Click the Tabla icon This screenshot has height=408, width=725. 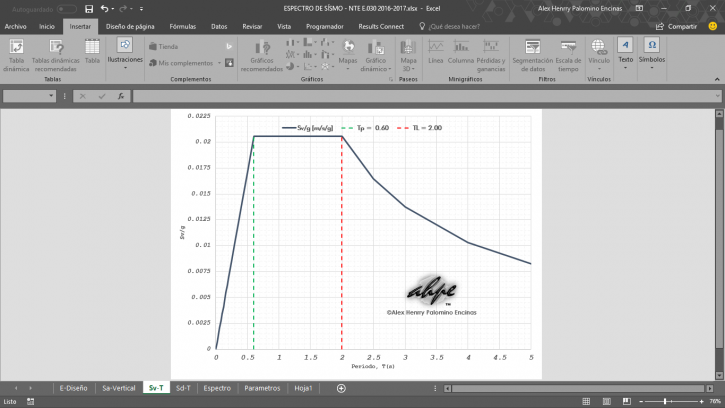click(92, 52)
